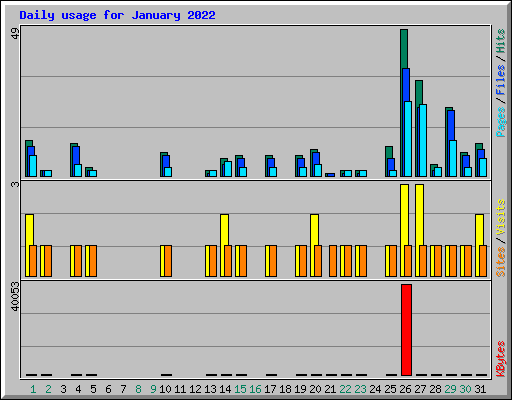Click the day "1" label on the x-axis
512x400 pixels.
[x=33, y=389]
